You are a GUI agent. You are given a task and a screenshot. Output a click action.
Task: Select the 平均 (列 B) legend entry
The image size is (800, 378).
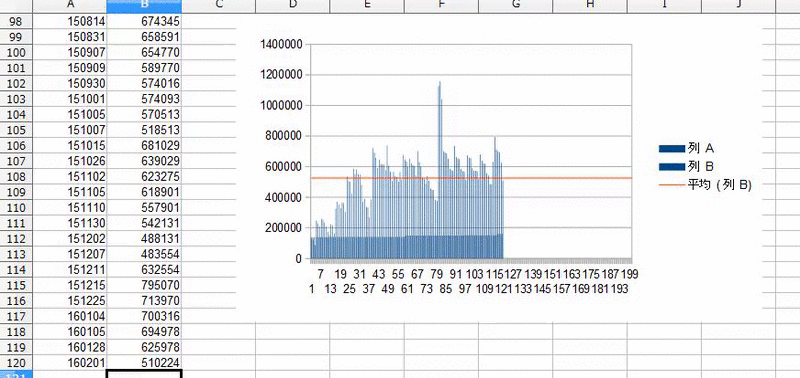[x=706, y=185]
